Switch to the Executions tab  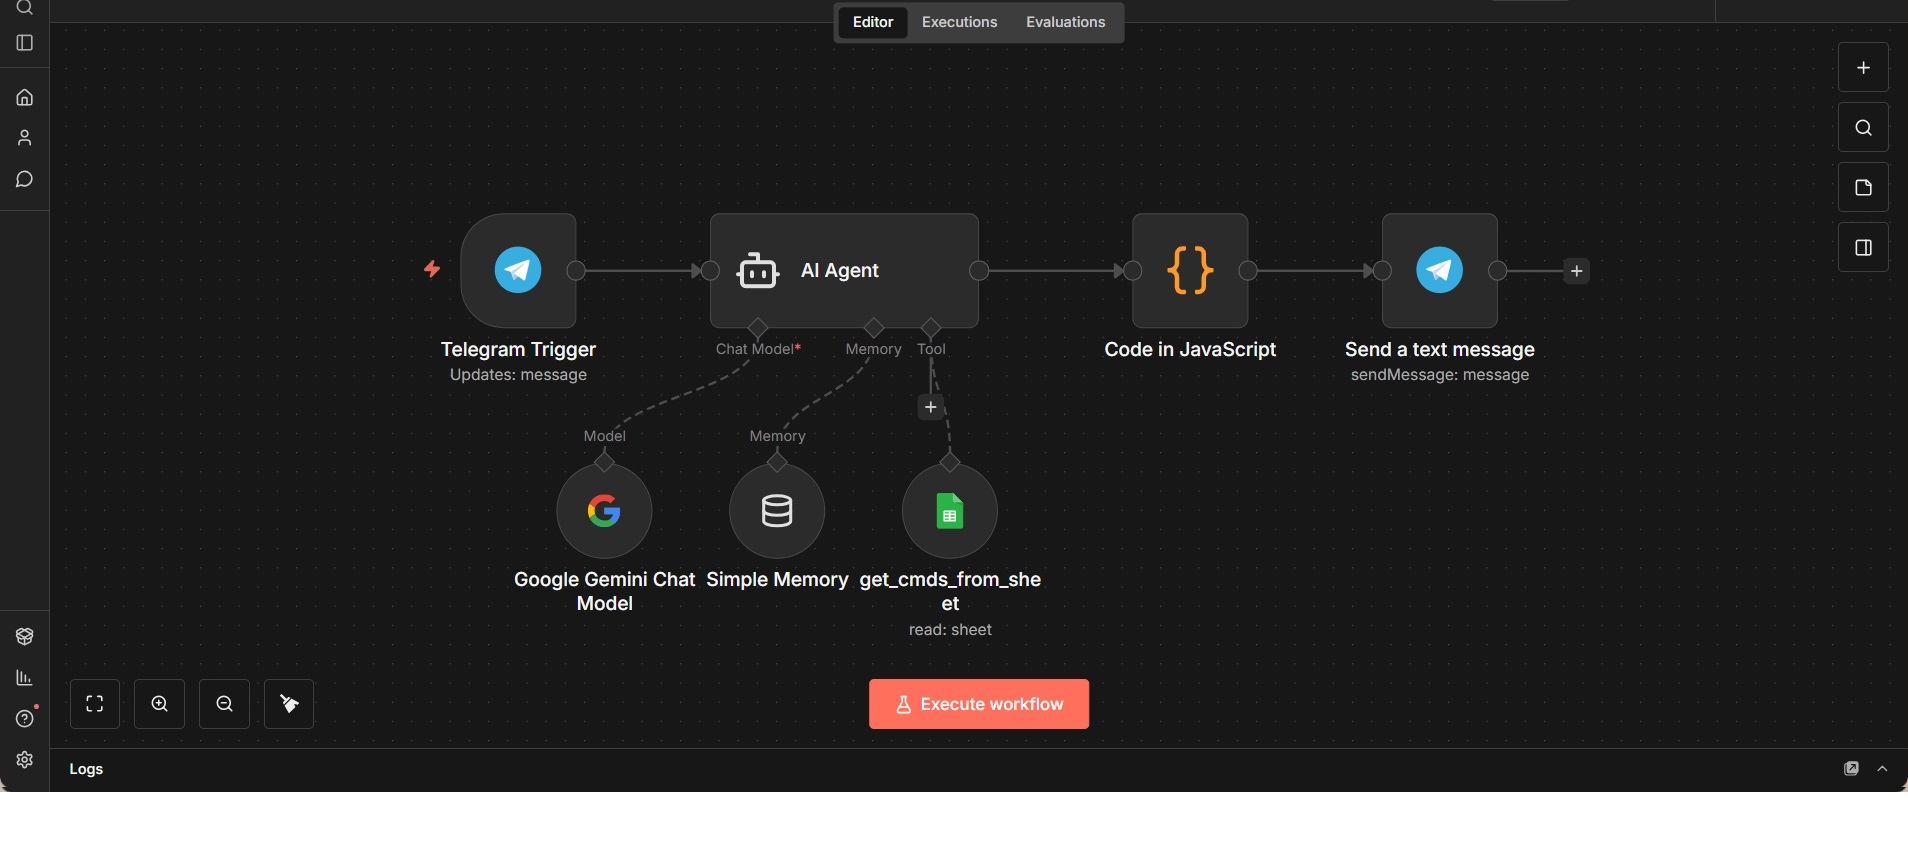[959, 22]
